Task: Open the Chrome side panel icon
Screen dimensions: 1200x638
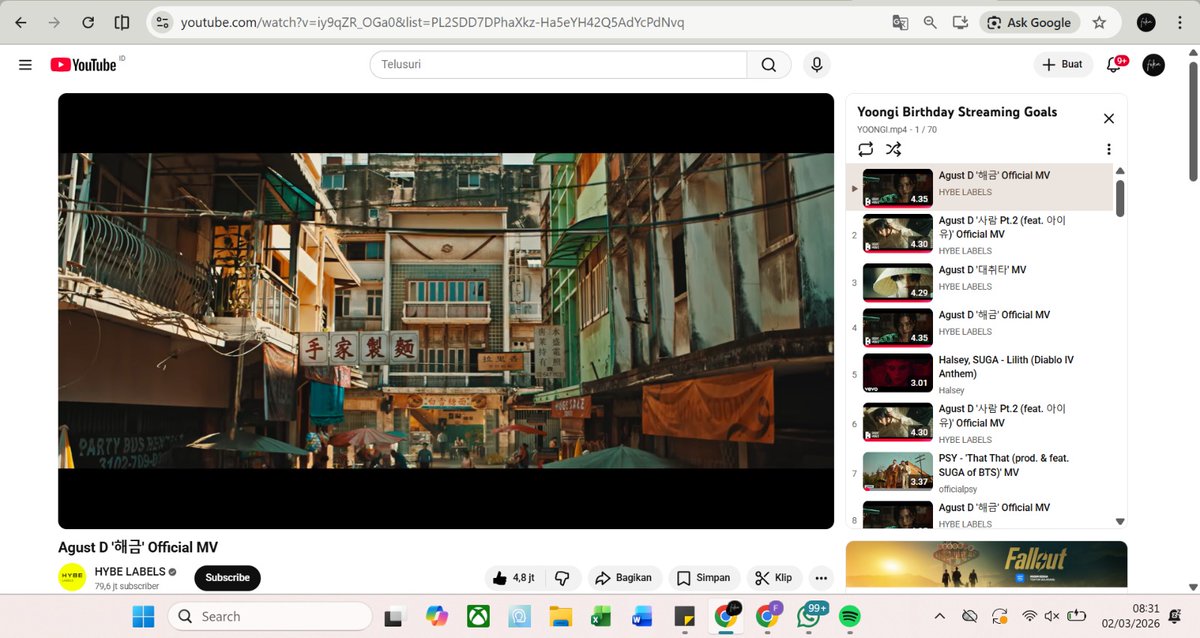Action: click(x=121, y=22)
